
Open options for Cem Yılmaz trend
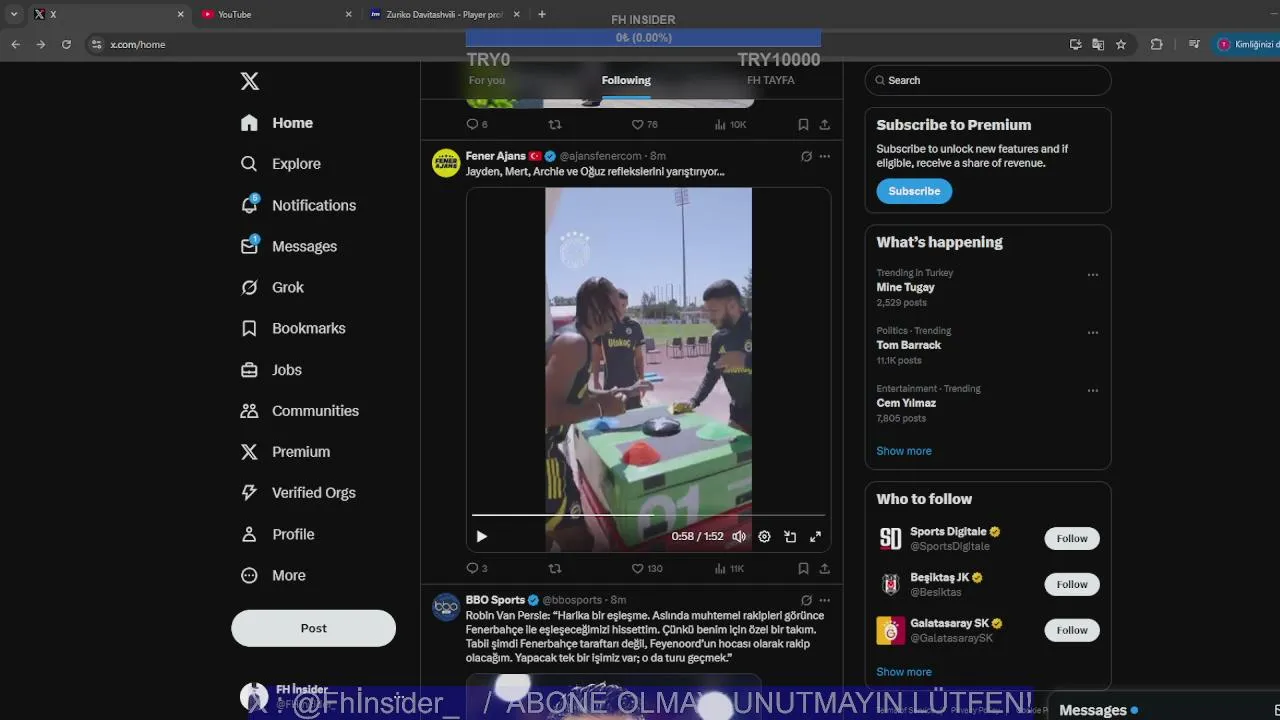point(1093,391)
